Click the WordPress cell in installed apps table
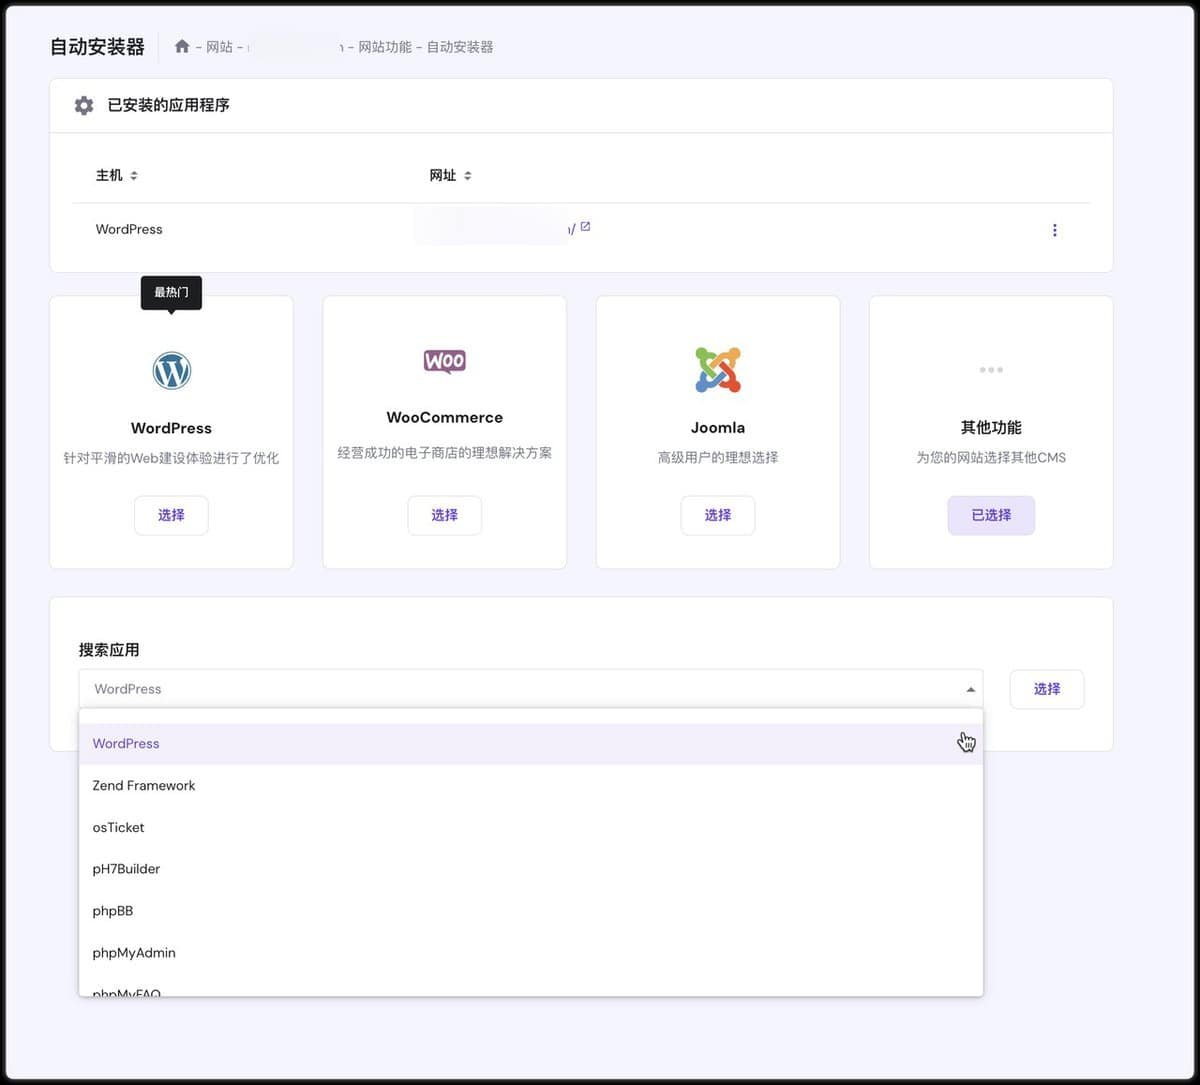 129,229
